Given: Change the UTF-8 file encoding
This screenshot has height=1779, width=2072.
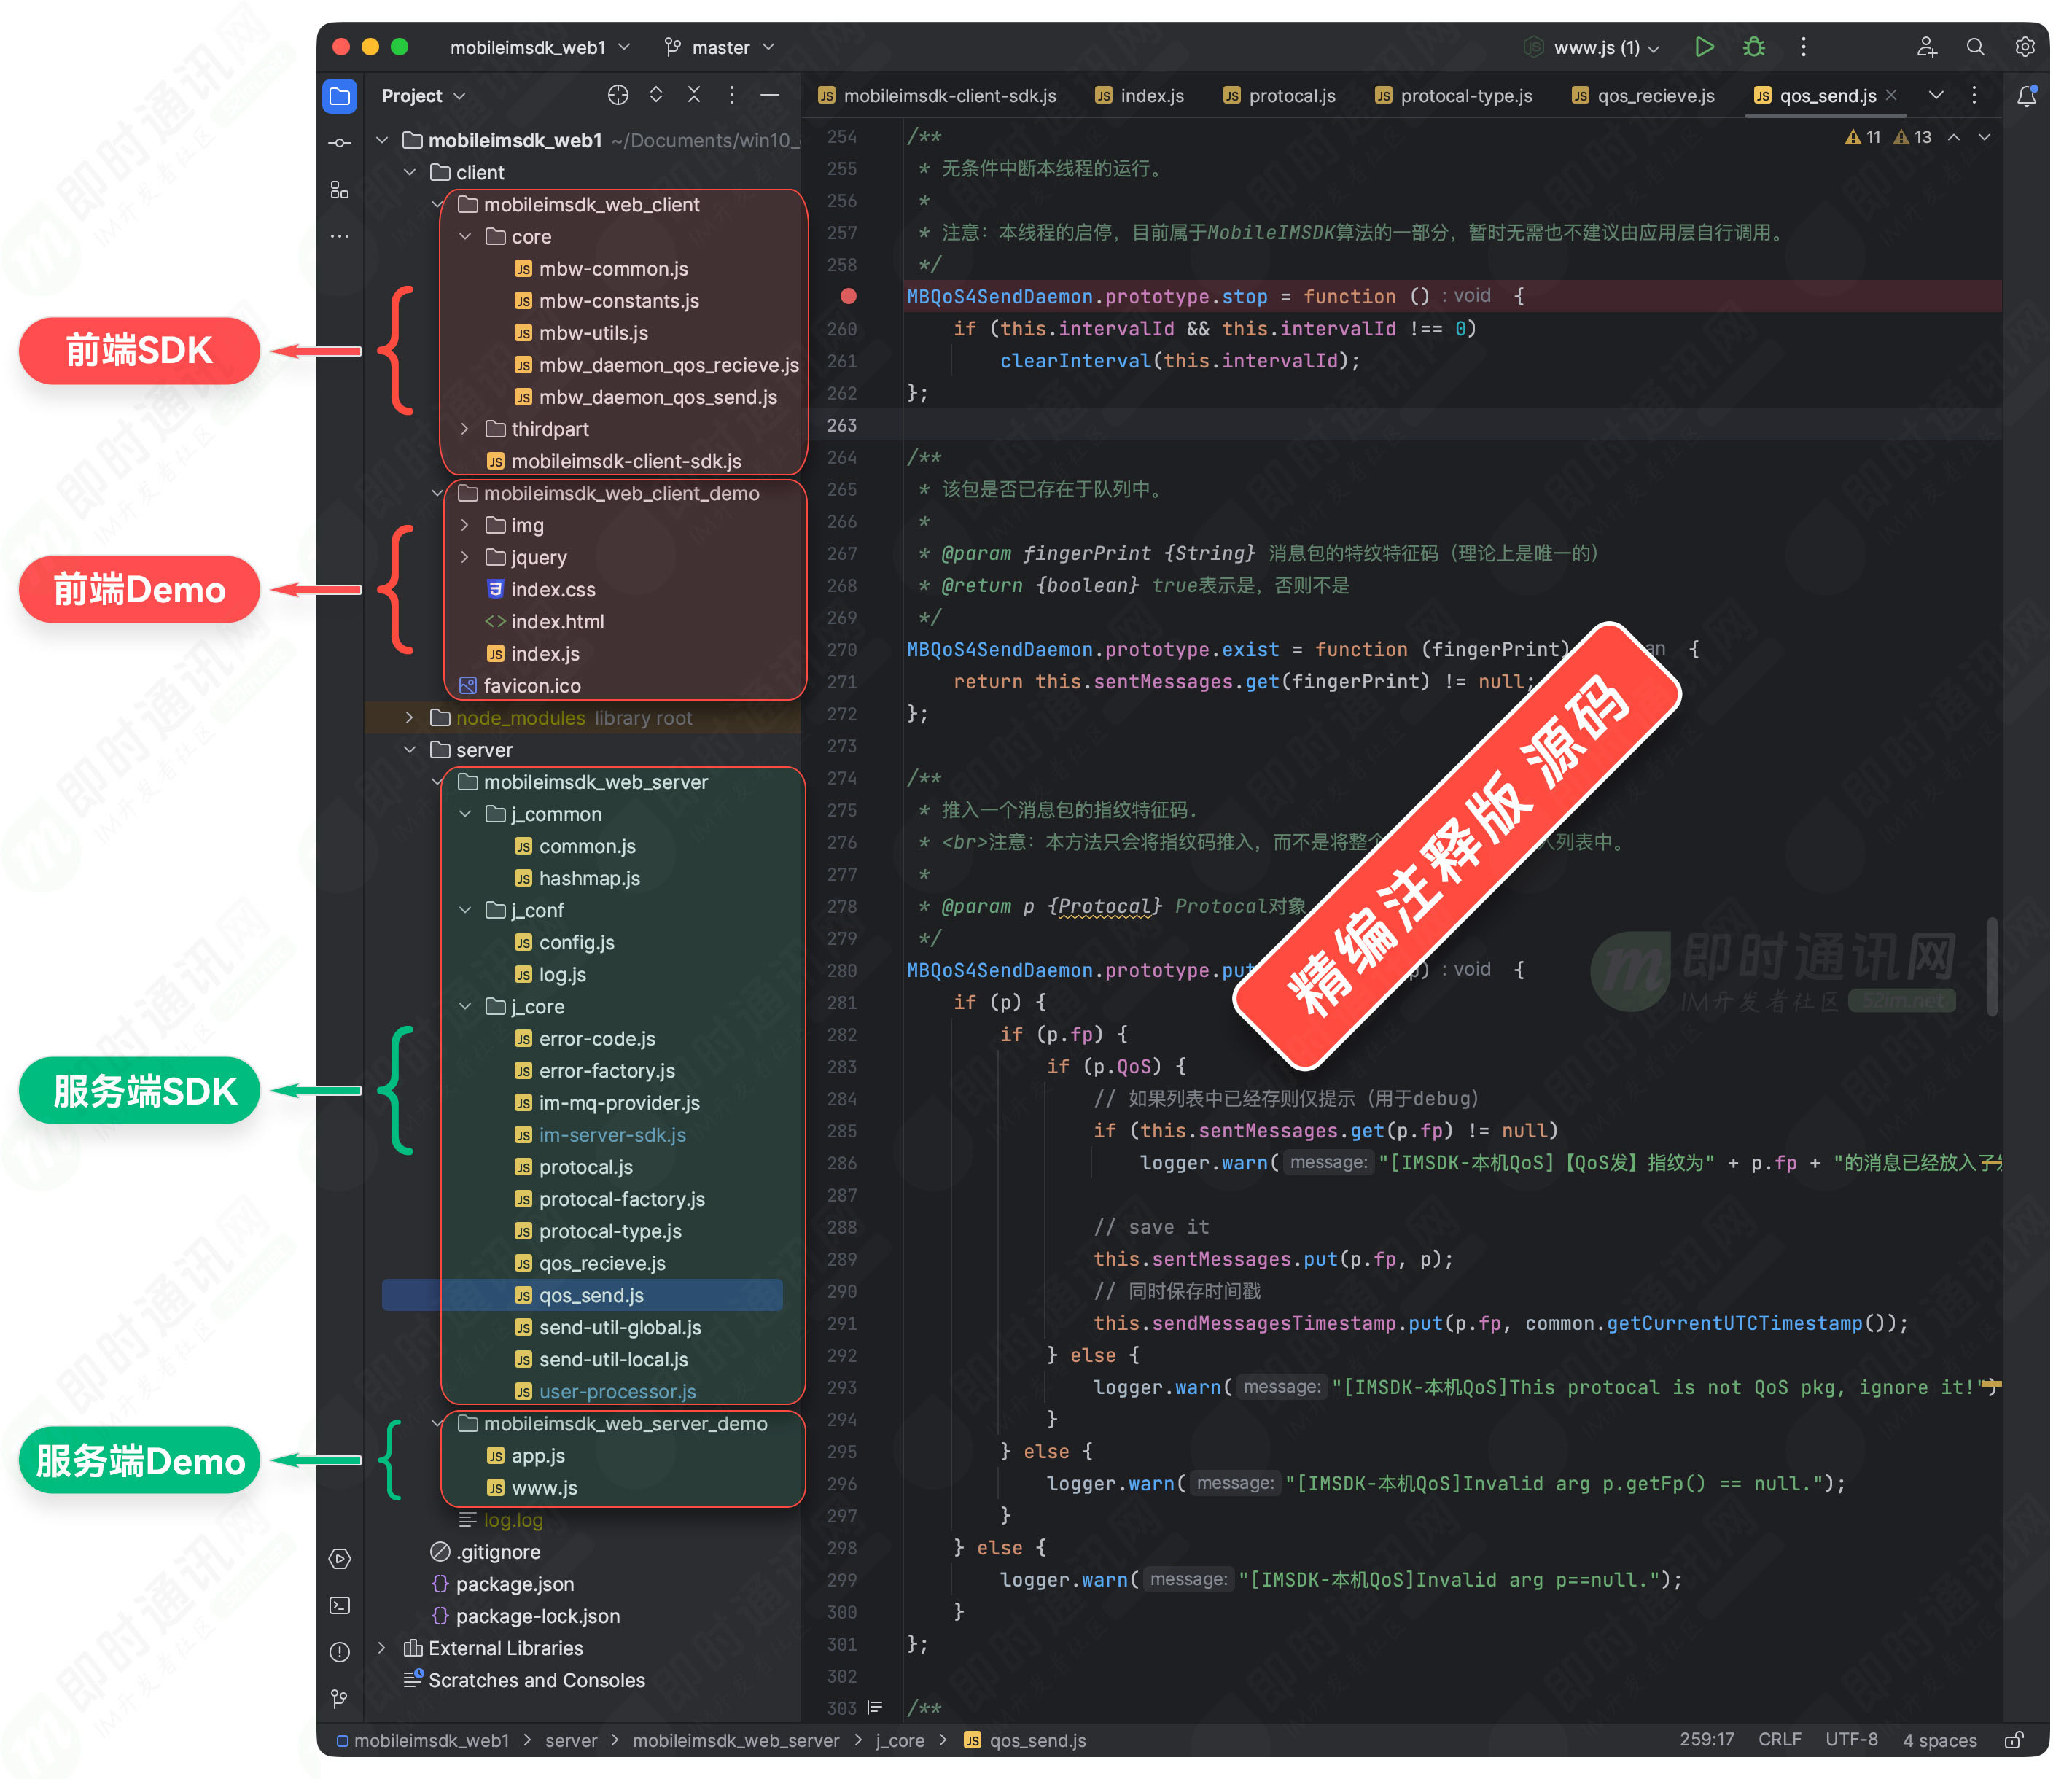Looking at the screenshot, I should (1852, 1740).
